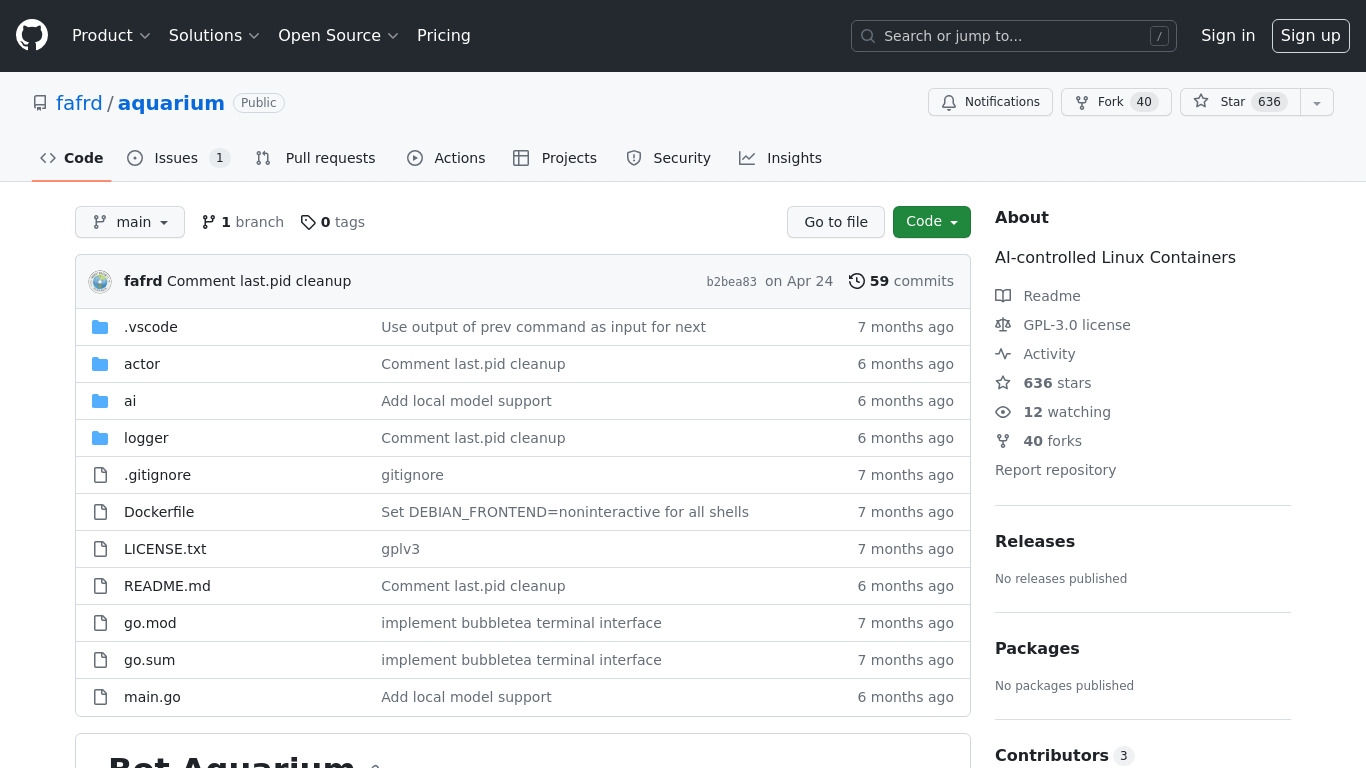Open the fafrd owner link
Image resolution: width=1366 pixels, height=768 pixels.
(79, 103)
